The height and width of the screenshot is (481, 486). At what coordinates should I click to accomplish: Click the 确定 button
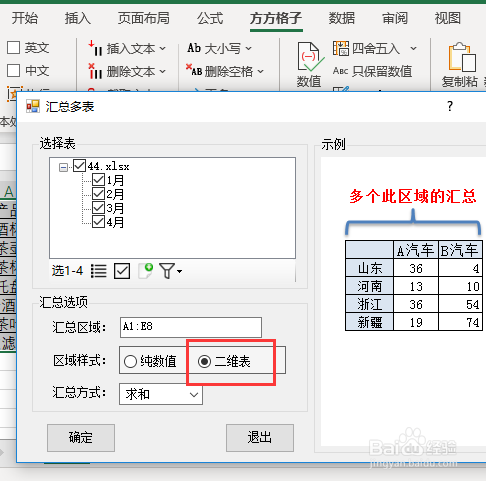[x=81, y=438]
